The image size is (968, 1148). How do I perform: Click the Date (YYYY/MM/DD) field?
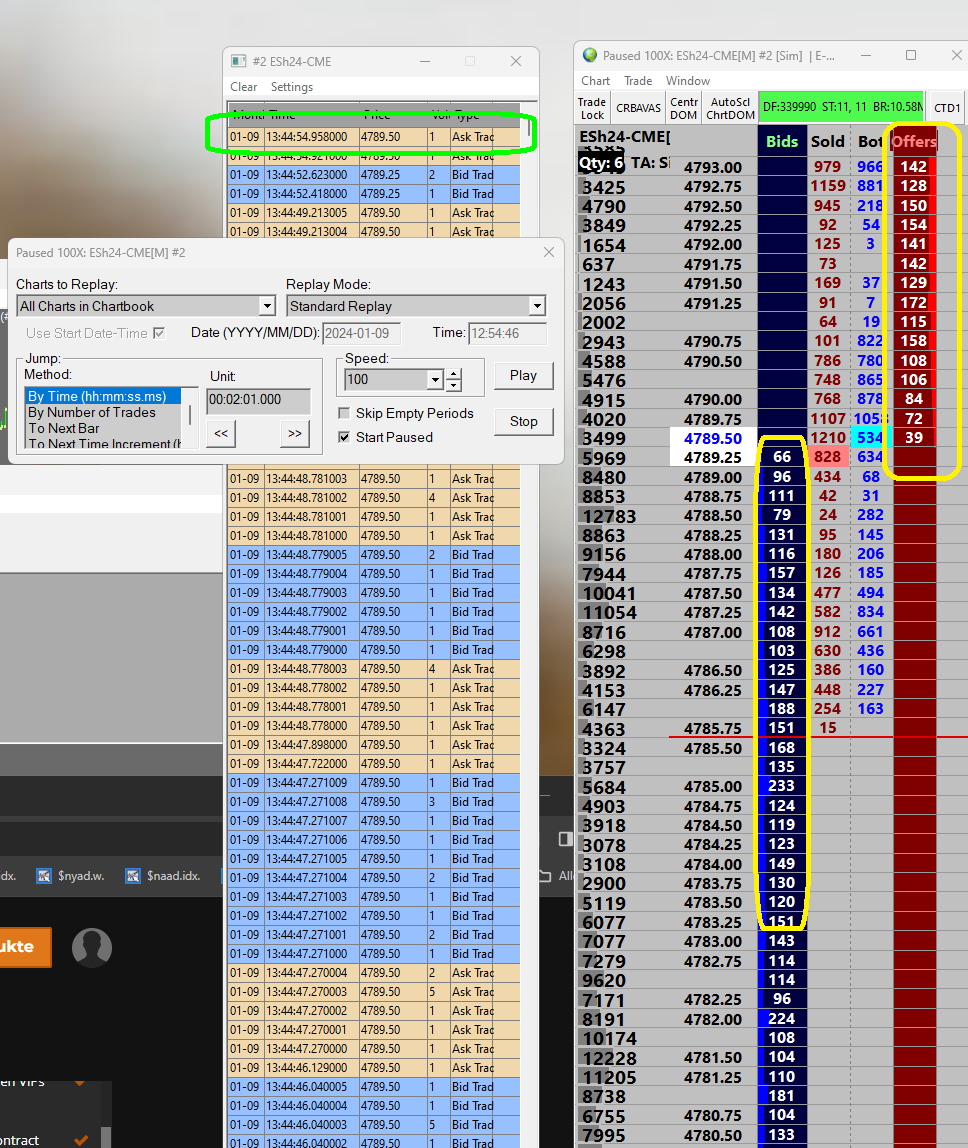pyautogui.click(x=361, y=334)
